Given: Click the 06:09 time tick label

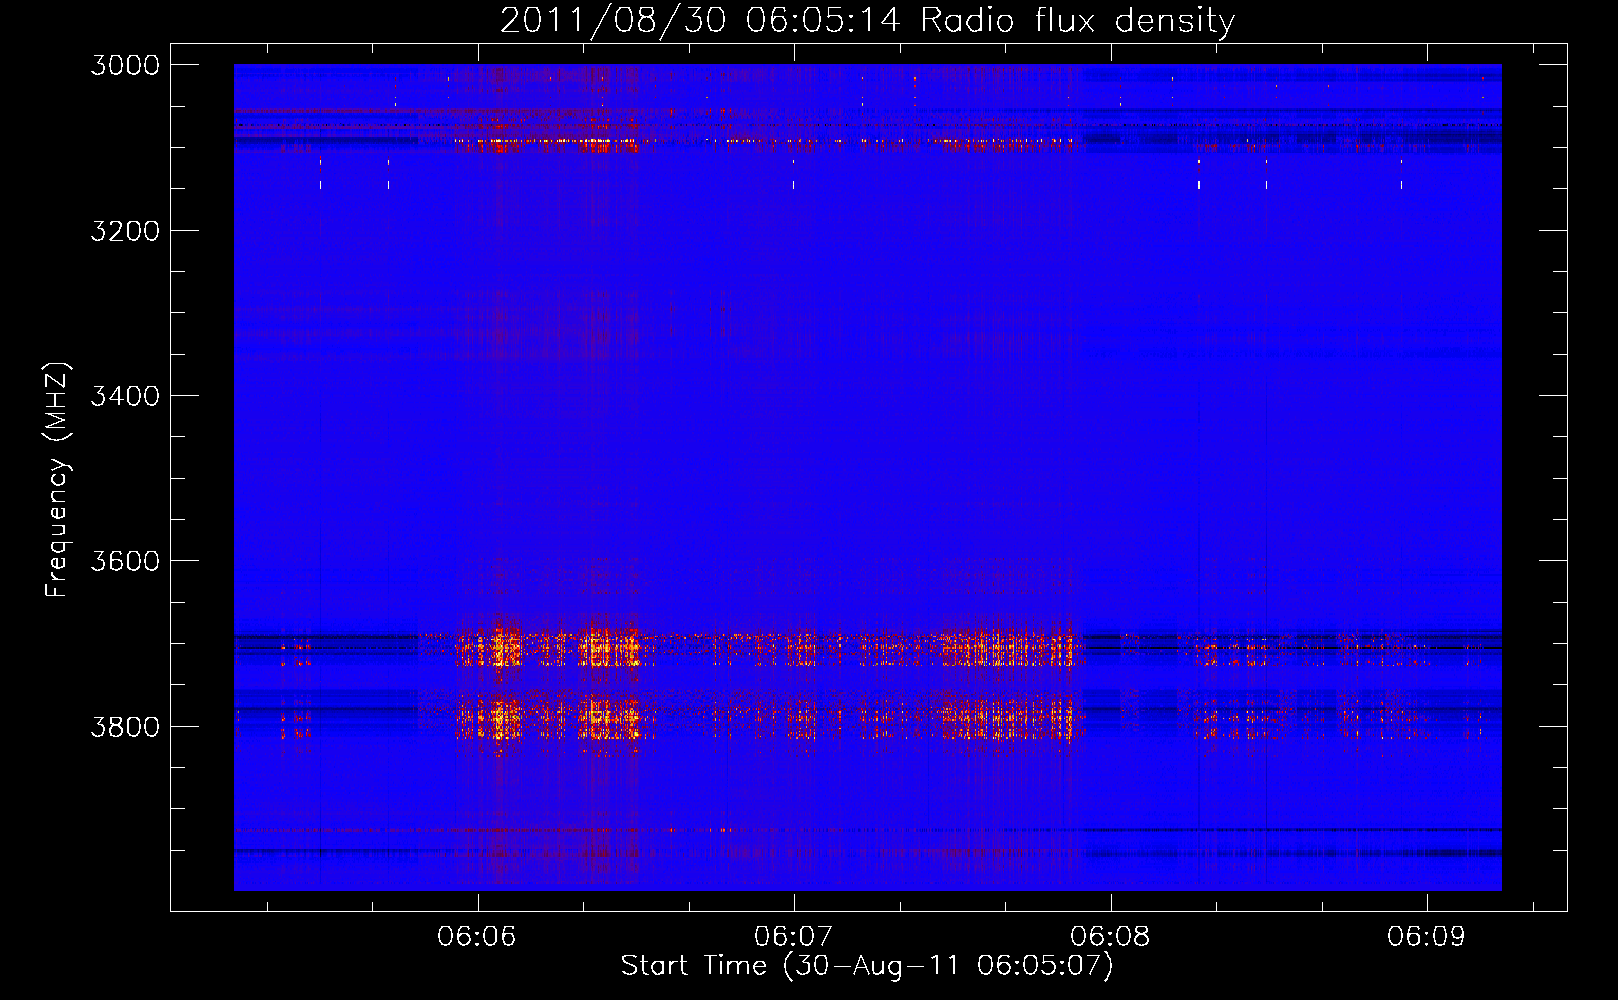Looking at the screenshot, I should 1426,937.
